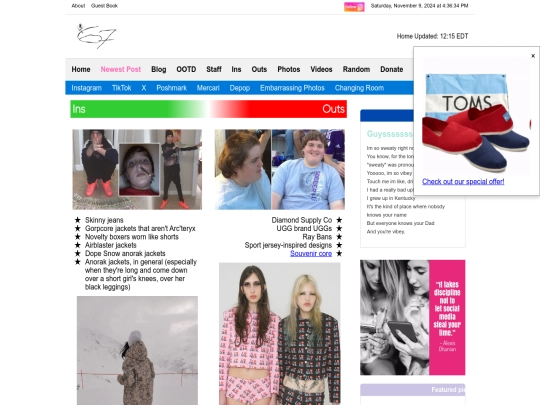Open the Blog menu item
The image size is (540, 405).
[158, 69]
